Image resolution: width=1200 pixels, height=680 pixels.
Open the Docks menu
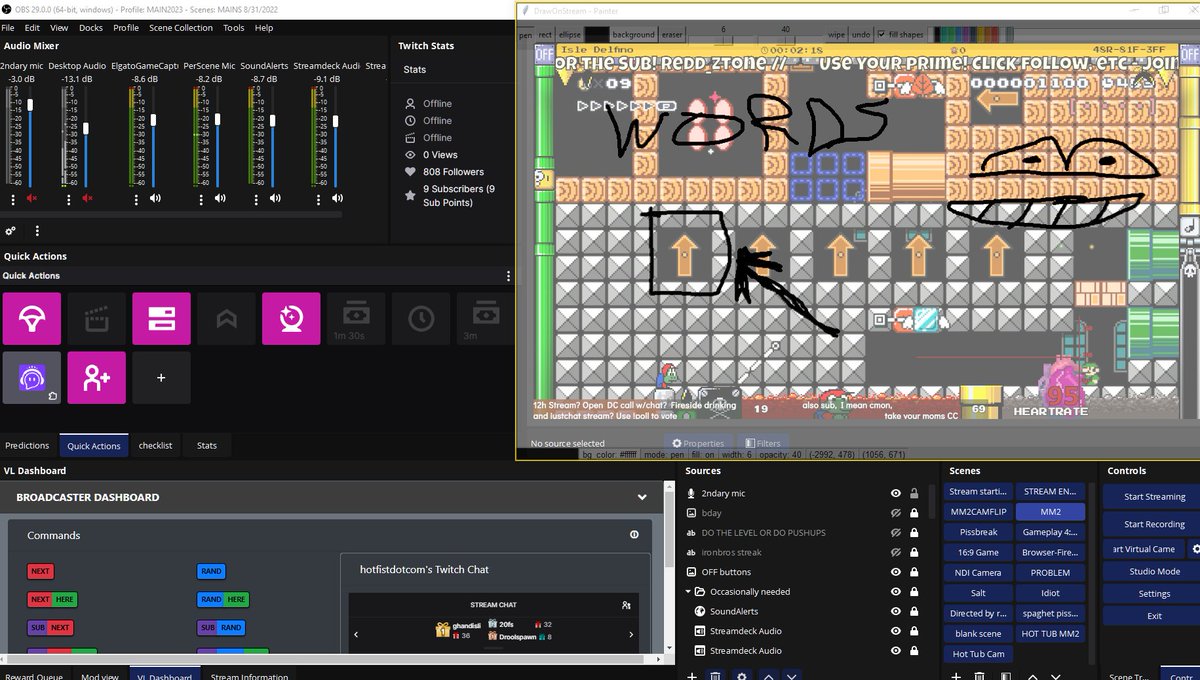(x=91, y=28)
